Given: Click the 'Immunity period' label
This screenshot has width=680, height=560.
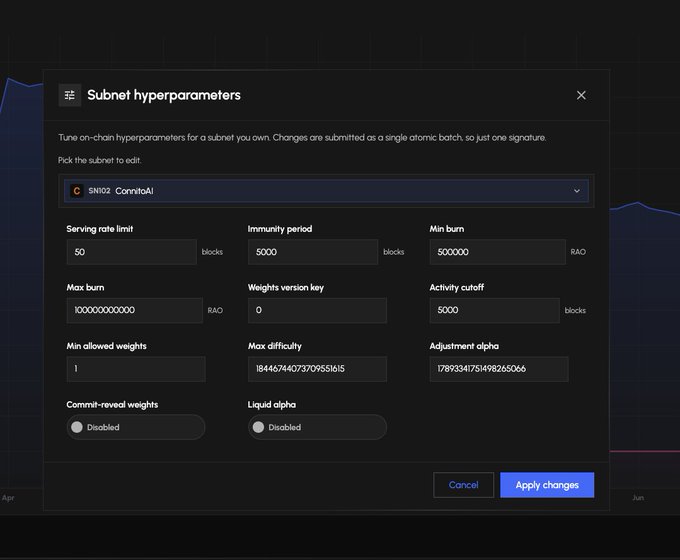Looking at the screenshot, I should [280, 229].
